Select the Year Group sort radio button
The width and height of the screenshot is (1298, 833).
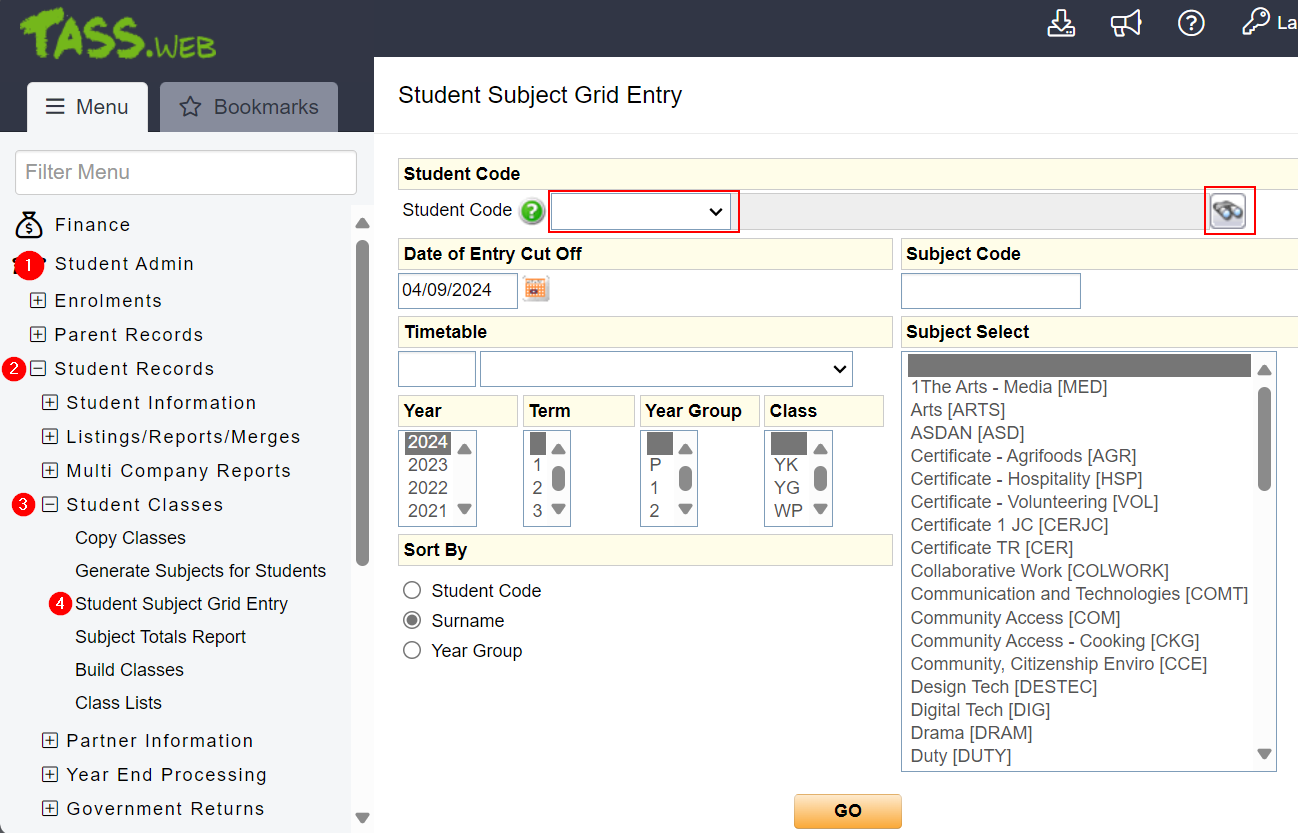(412, 651)
